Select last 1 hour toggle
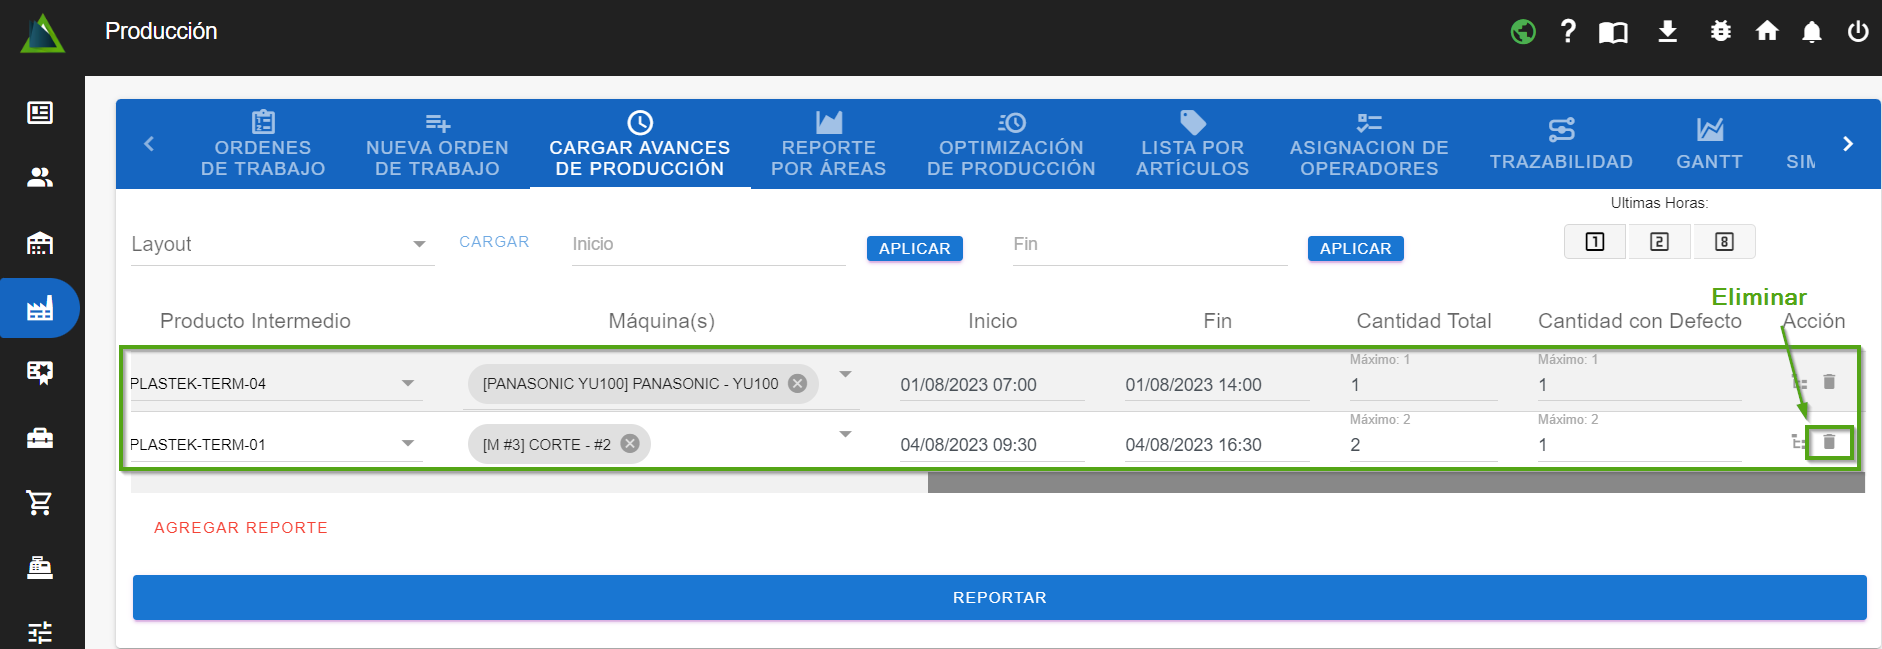 (x=1595, y=242)
